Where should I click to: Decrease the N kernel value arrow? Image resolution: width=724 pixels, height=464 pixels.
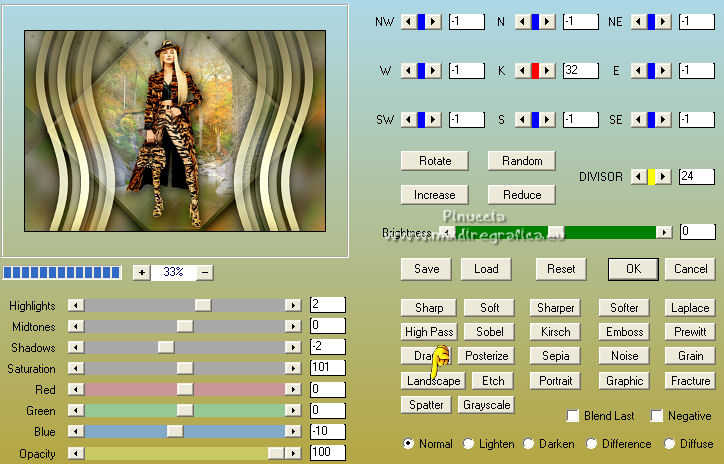[x=523, y=21]
